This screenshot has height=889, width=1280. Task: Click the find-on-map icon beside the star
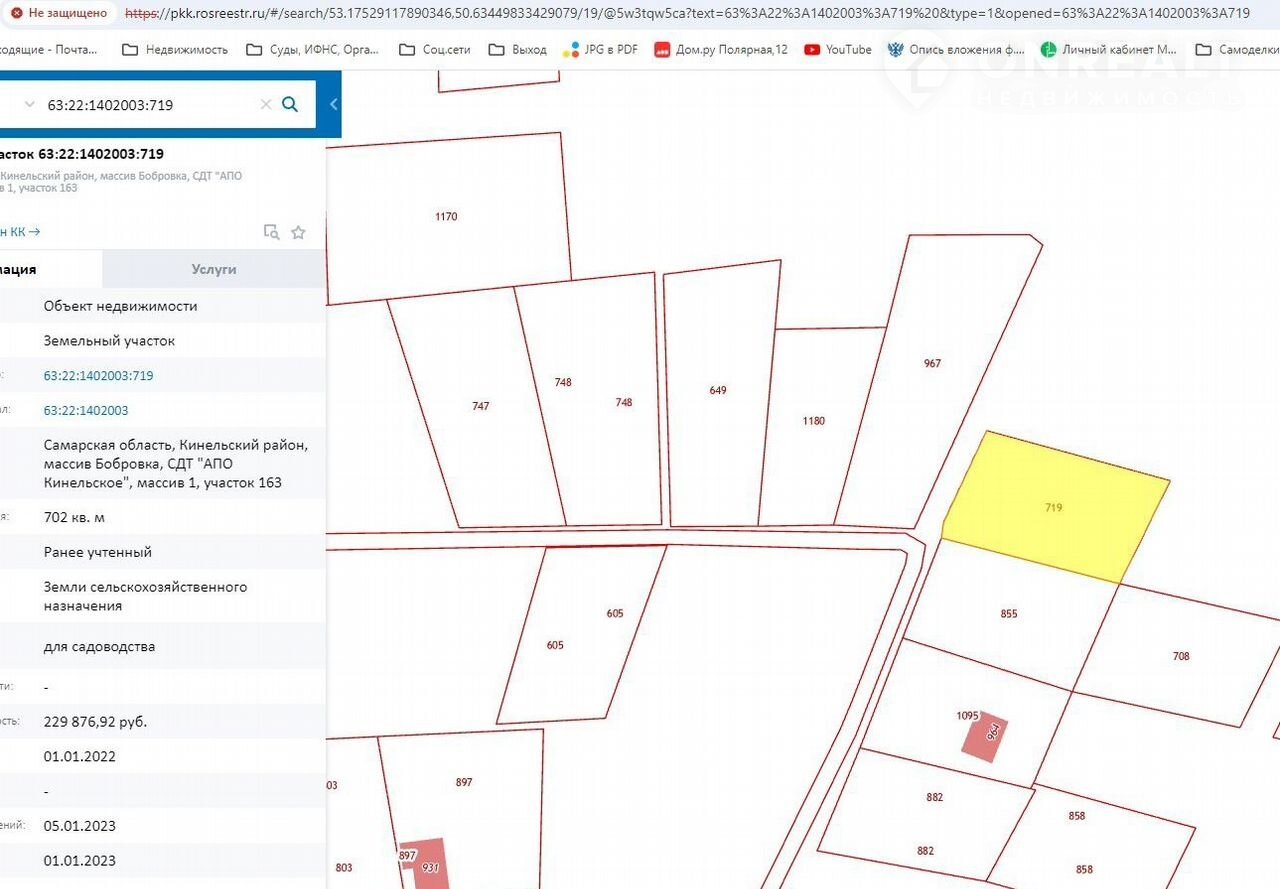tap(271, 232)
